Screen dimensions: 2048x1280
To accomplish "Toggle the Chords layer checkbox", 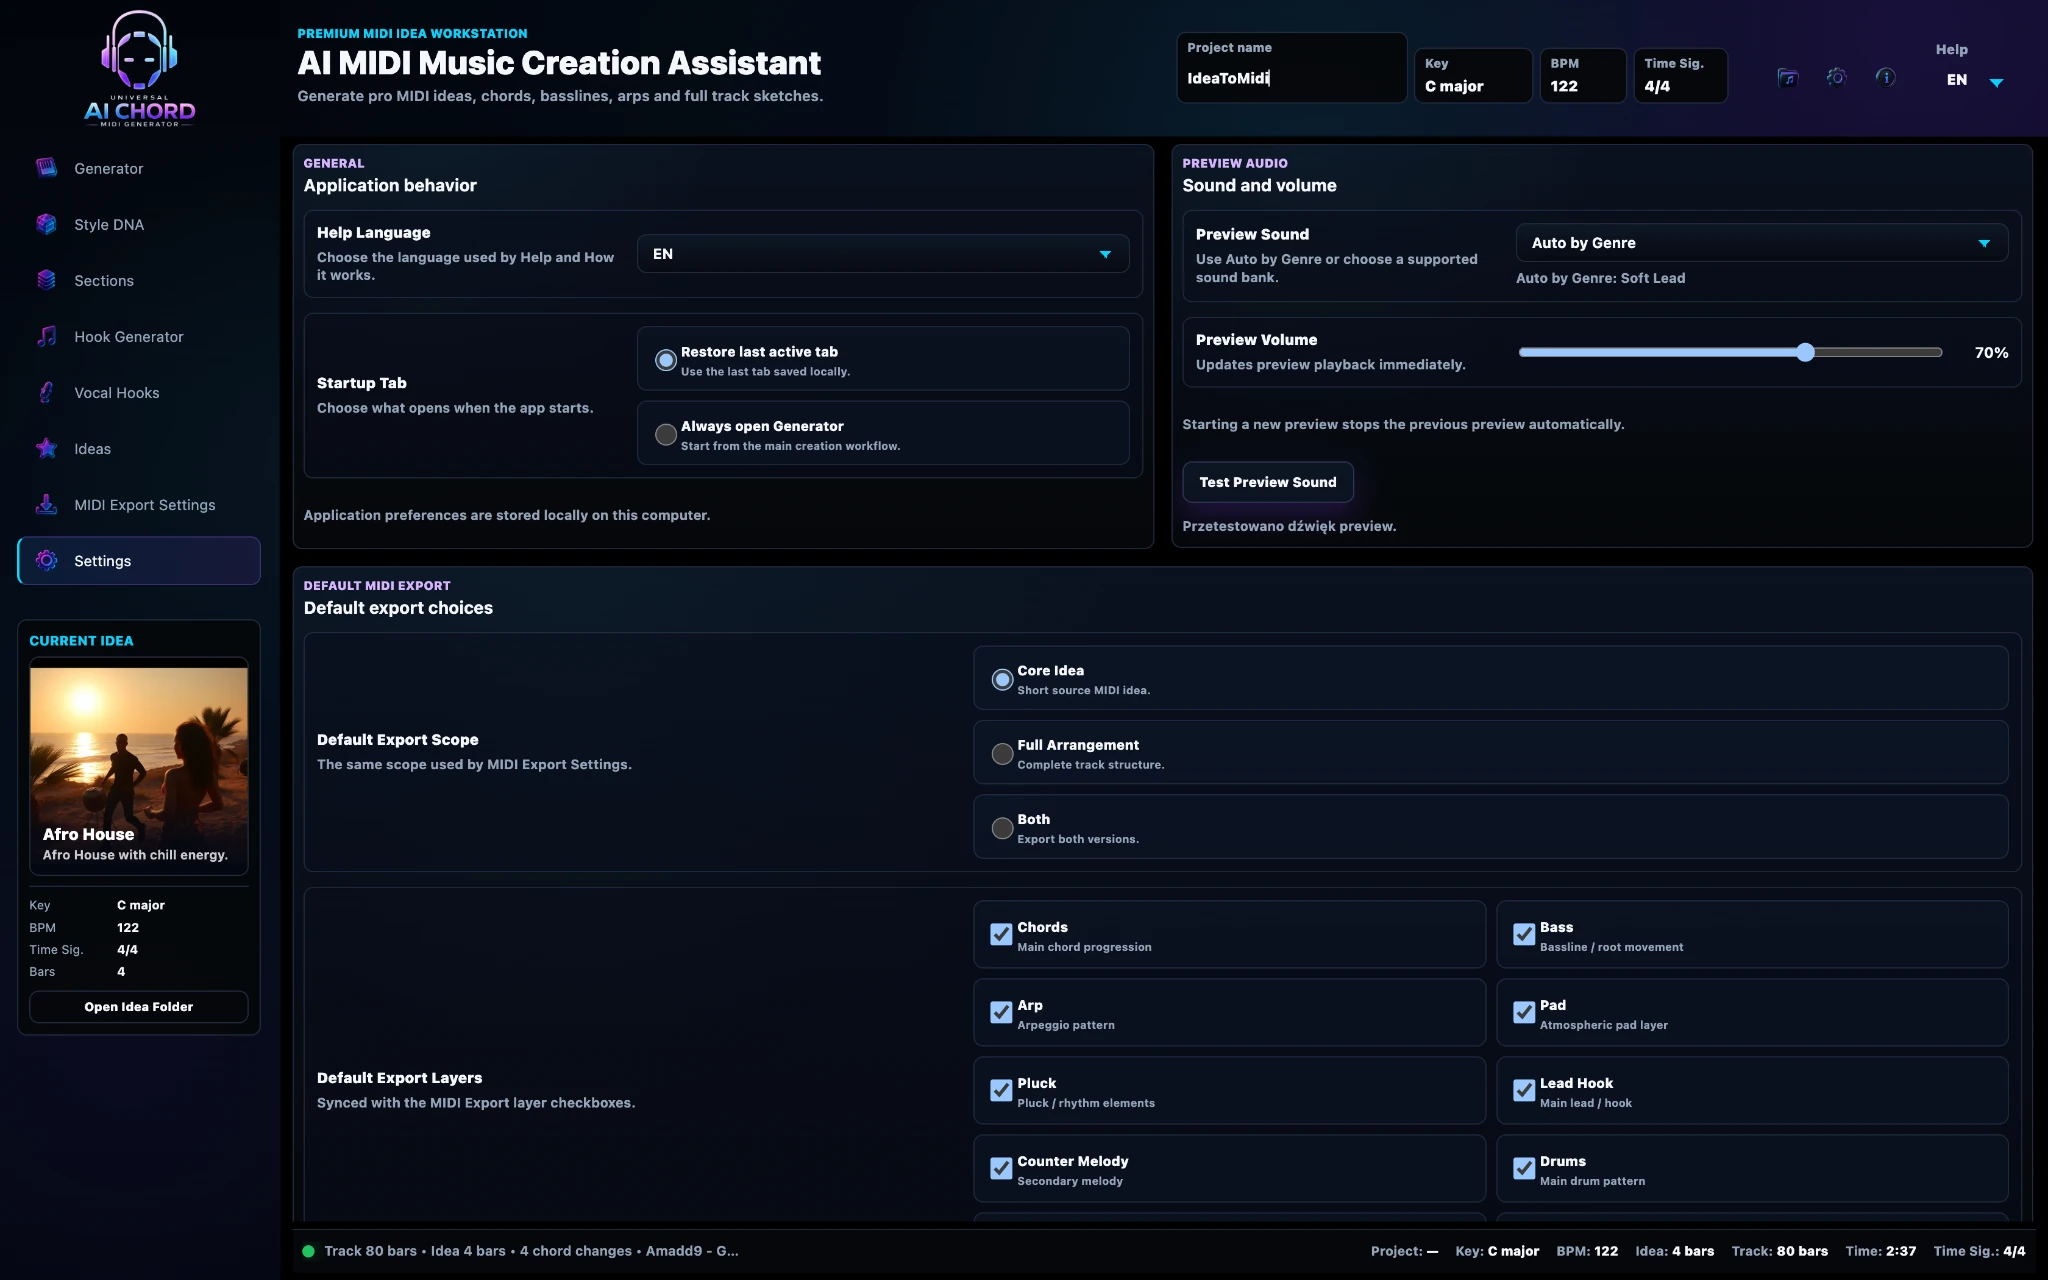I will coord(1001,934).
